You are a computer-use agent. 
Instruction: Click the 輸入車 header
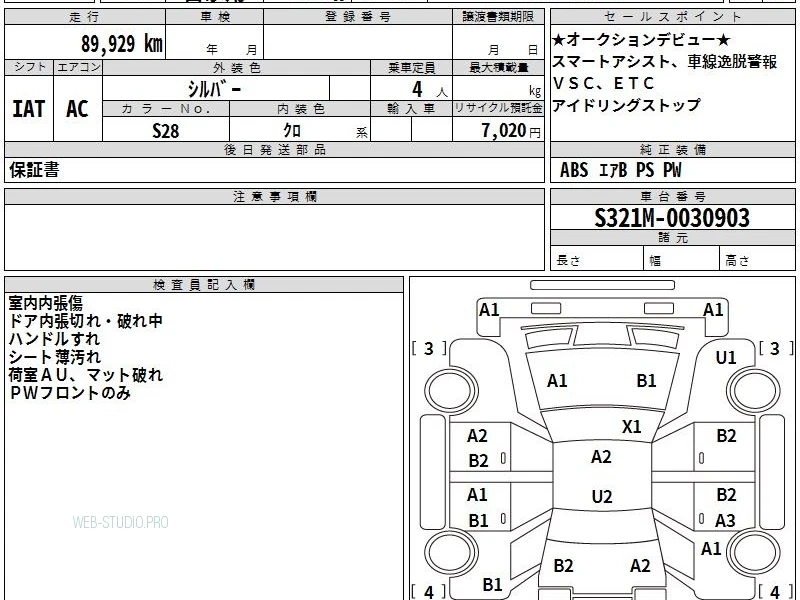[x=412, y=109]
